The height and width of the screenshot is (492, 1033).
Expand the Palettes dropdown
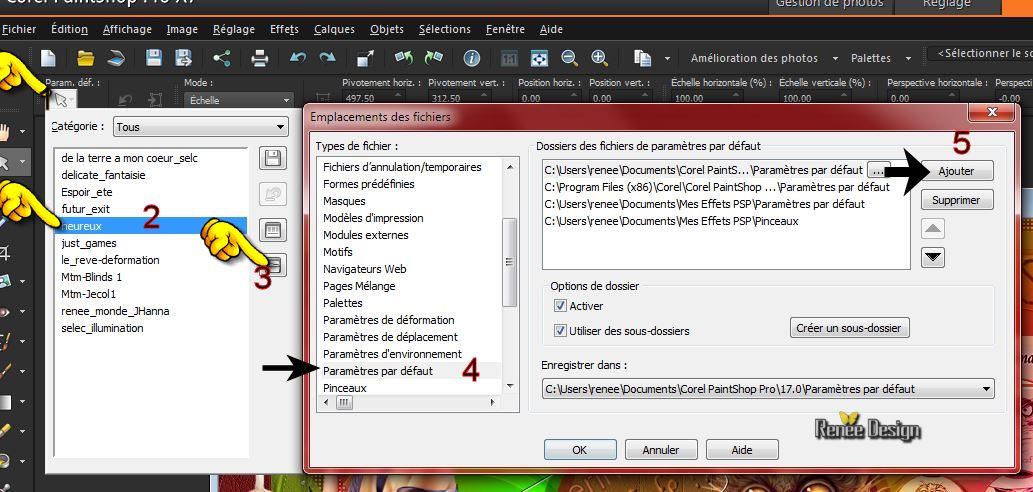[908, 59]
